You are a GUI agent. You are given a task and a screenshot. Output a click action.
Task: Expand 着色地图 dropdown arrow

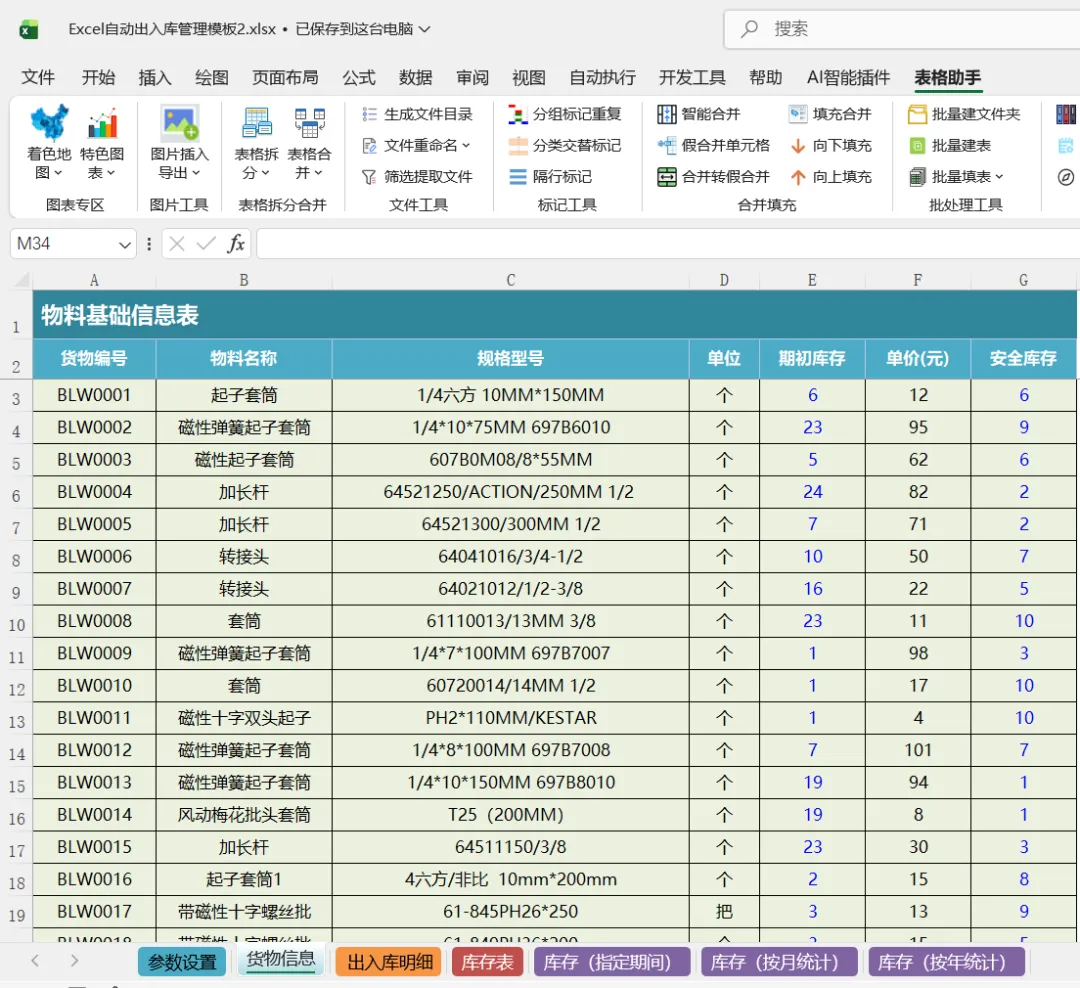[58, 172]
